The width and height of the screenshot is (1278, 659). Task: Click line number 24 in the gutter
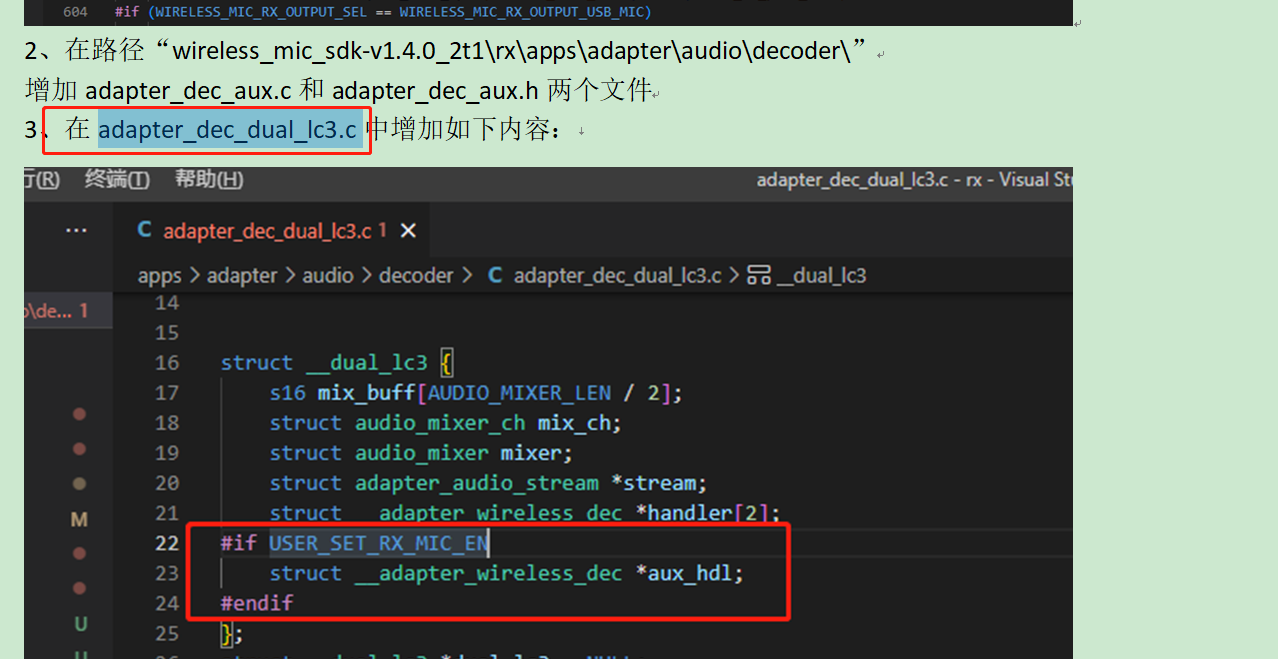[x=167, y=603]
